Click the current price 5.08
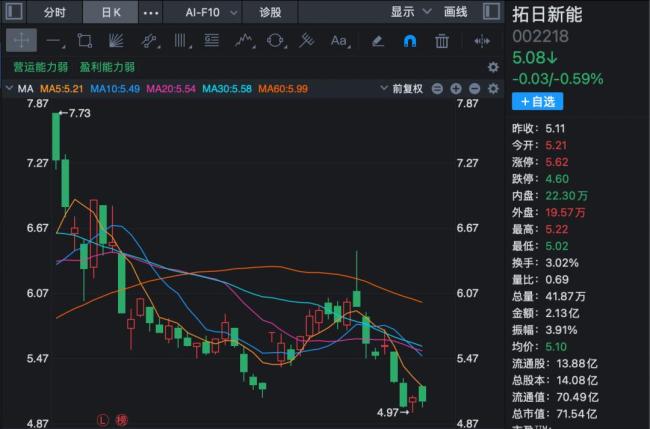 coord(535,58)
